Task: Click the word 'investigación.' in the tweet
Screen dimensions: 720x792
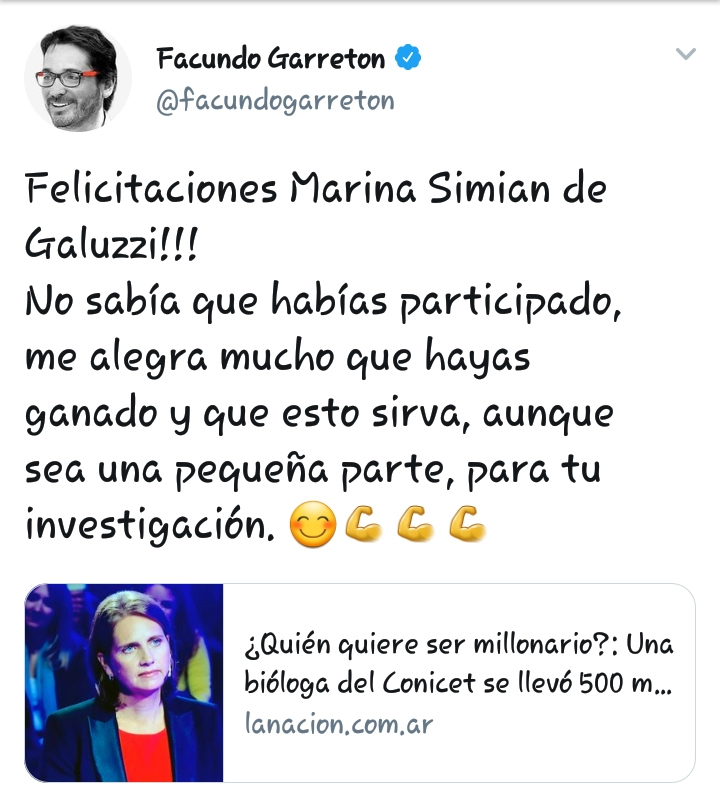Action: pos(150,526)
